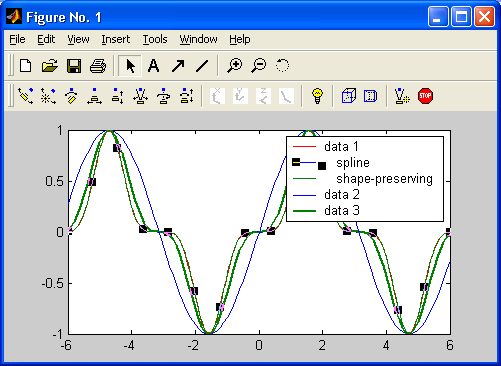Open the Tools menu

(155, 39)
